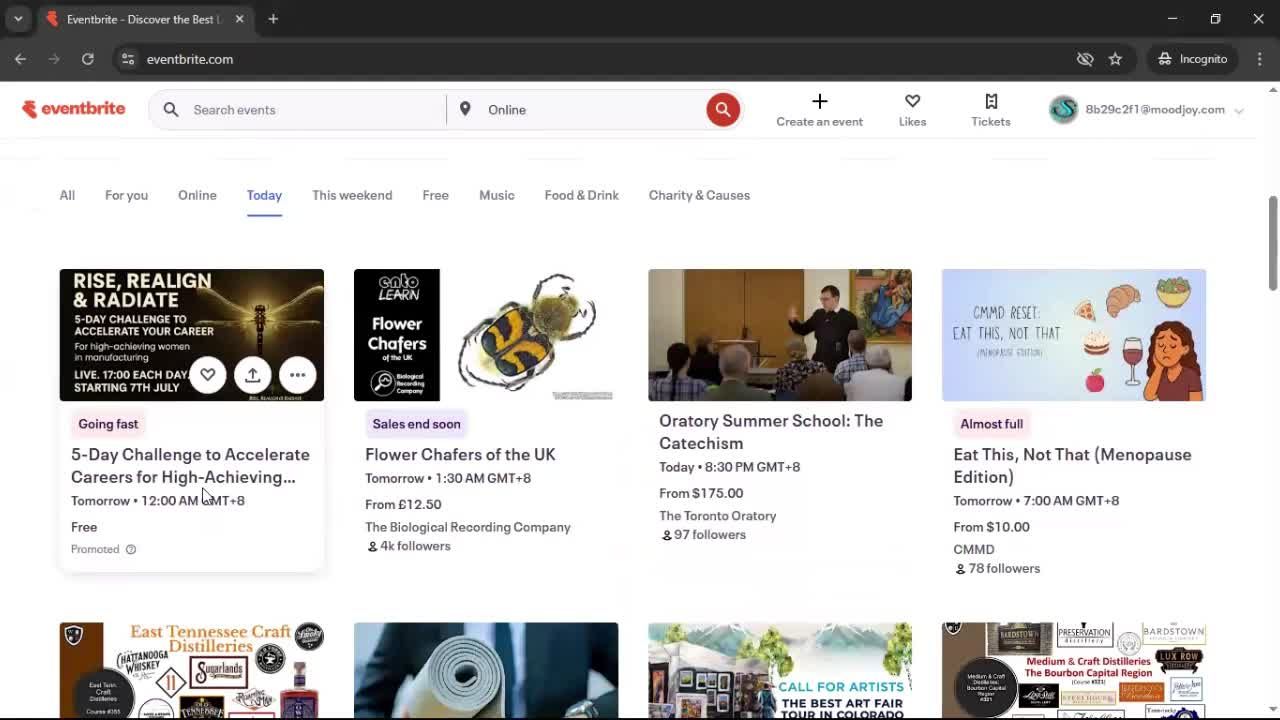
Task: Select the Food & Drink tab
Action: point(581,195)
